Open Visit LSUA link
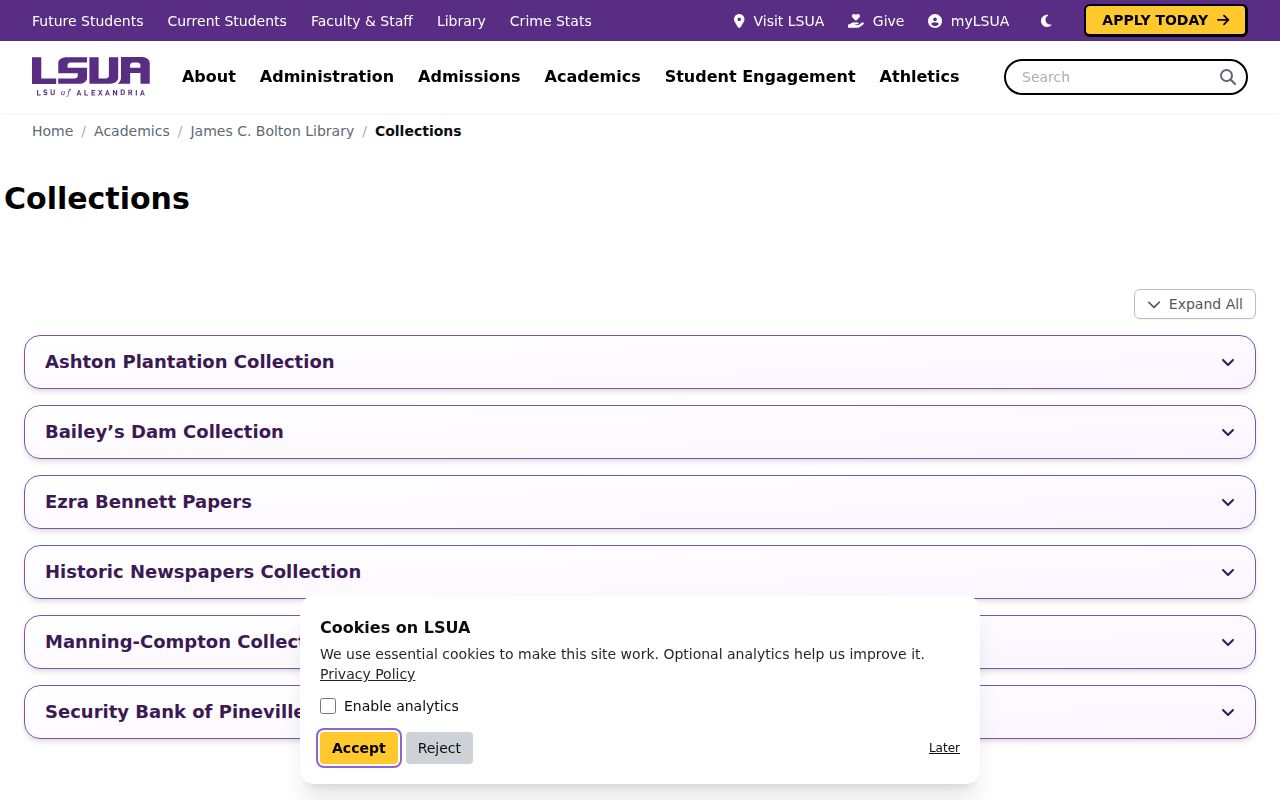The width and height of the screenshot is (1280, 800). pos(778,21)
